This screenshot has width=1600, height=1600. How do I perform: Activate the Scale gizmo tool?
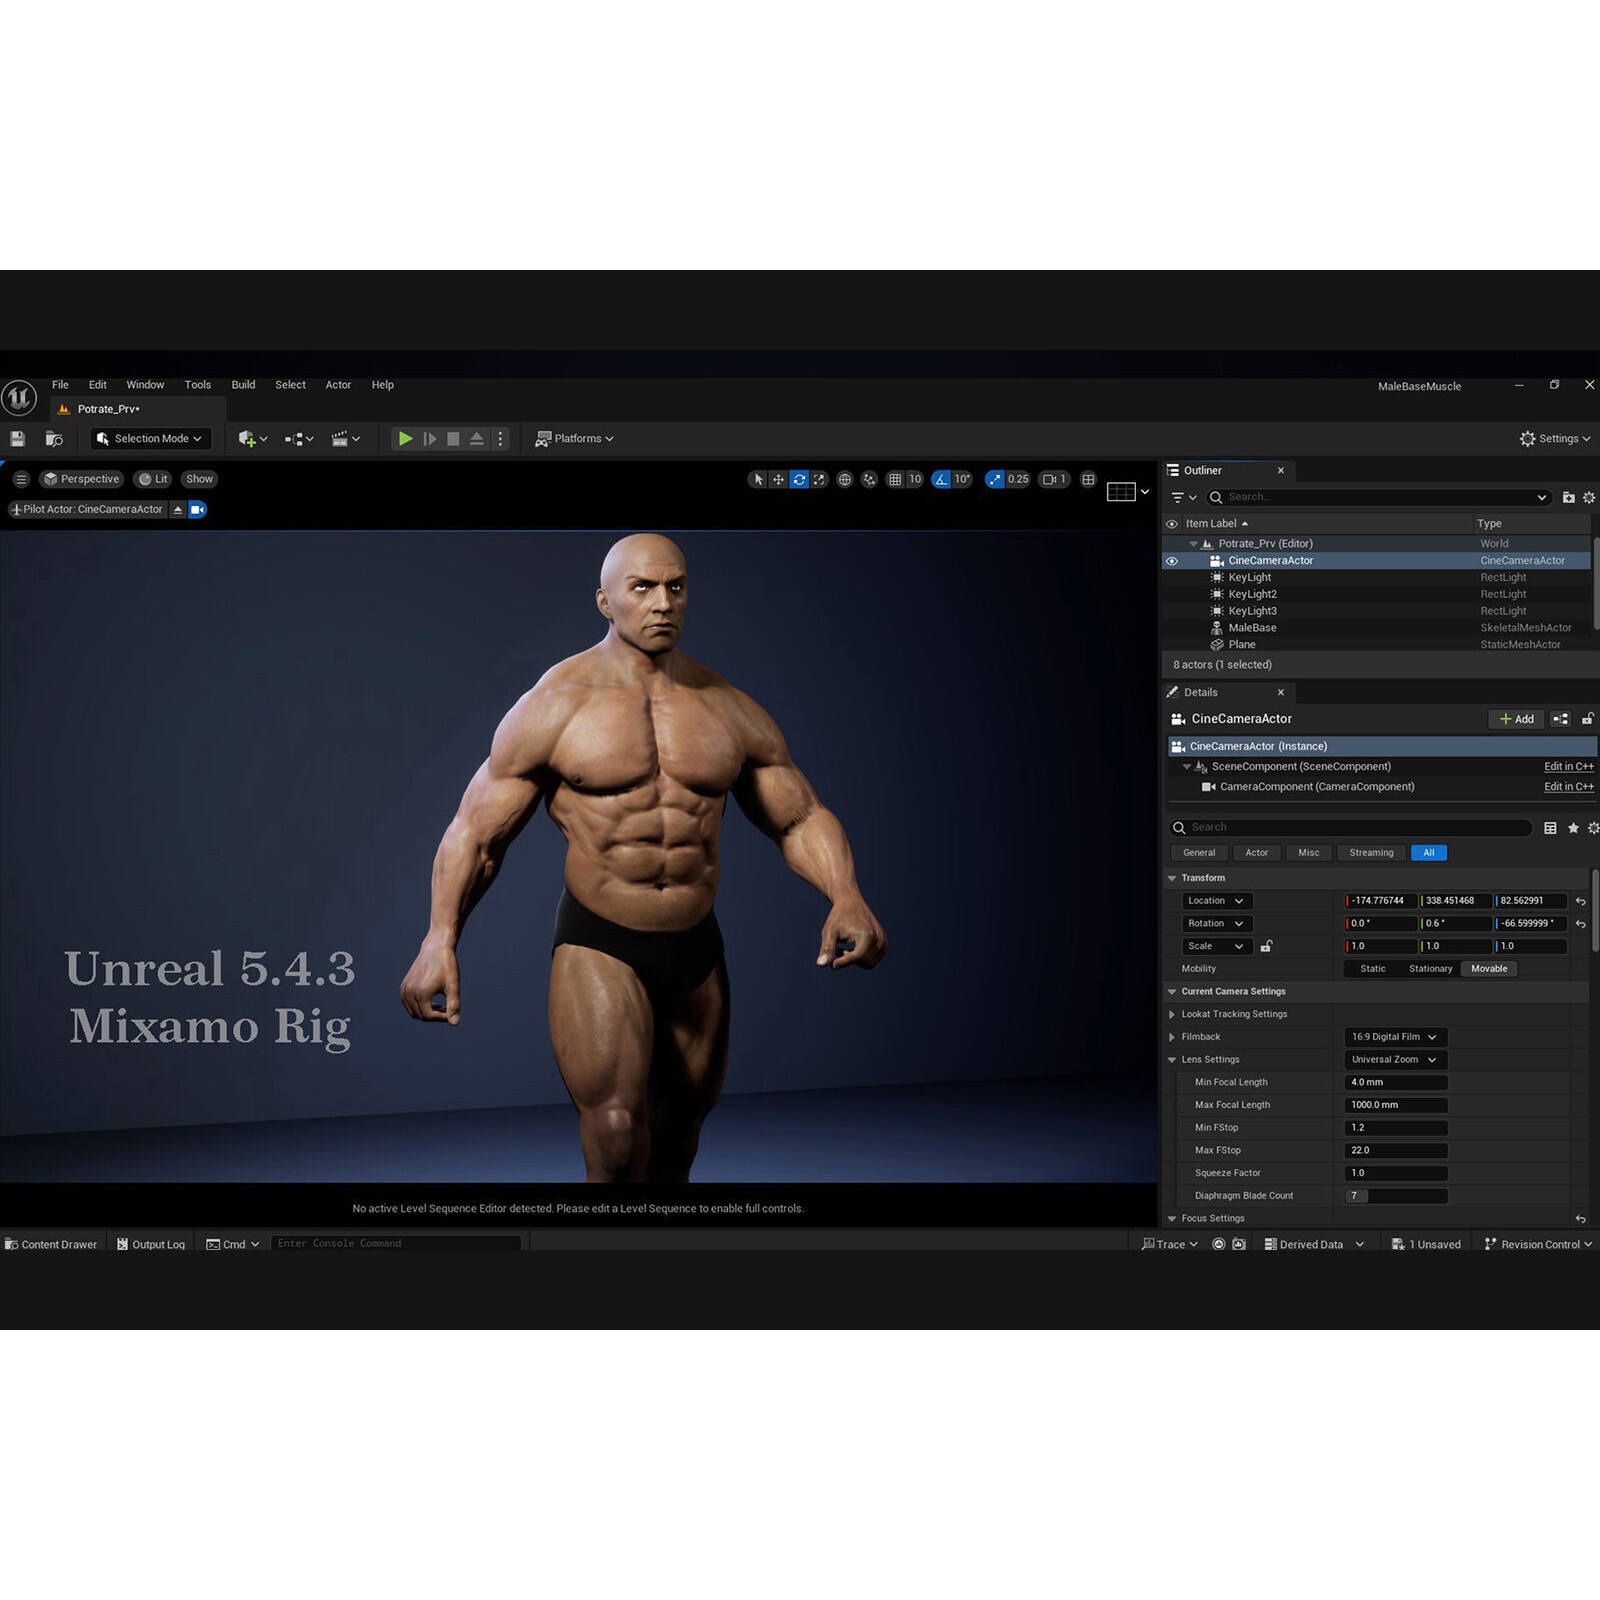click(819, 479)
